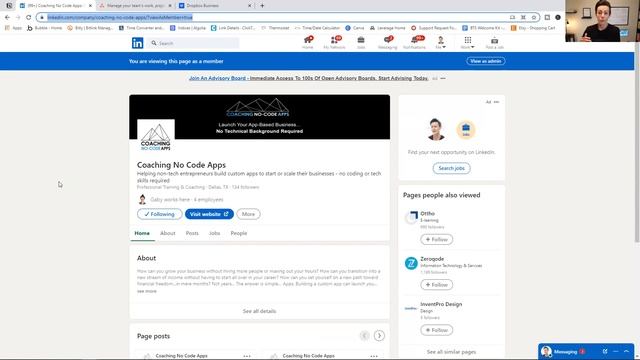Switch to the About tab
This screenshot has width=640, height=360.
point(167,233)
